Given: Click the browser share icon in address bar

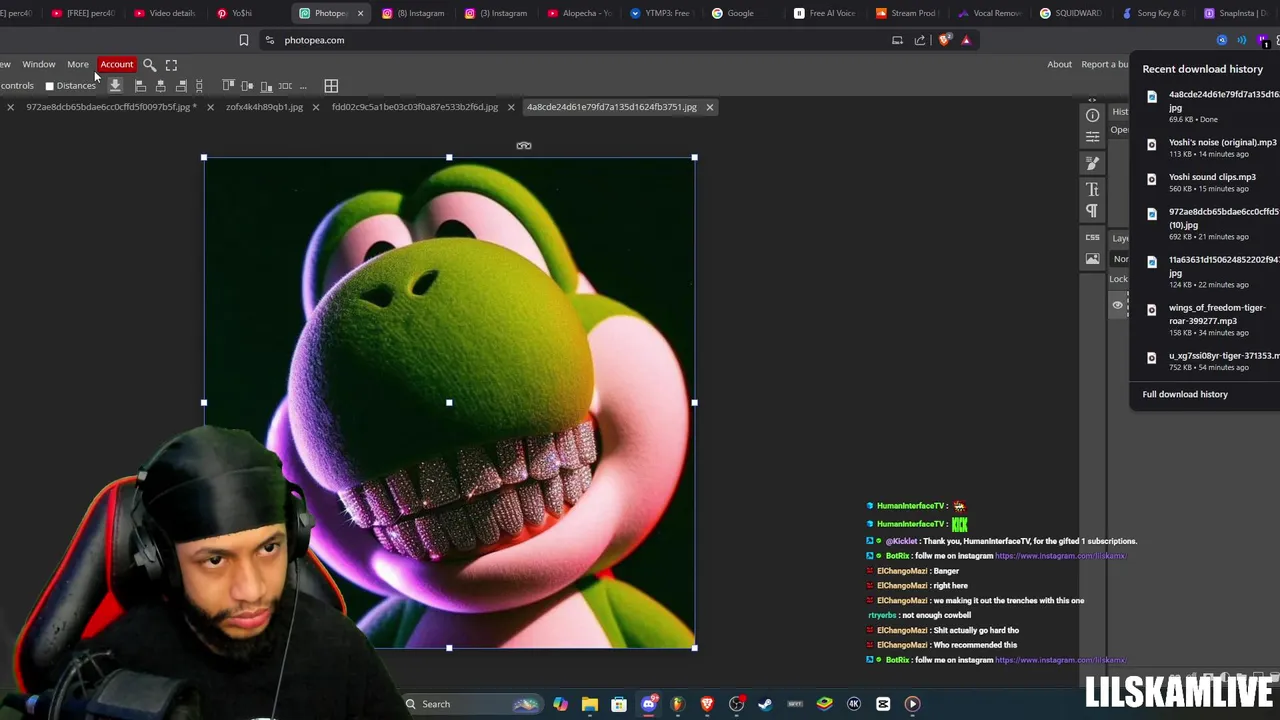Looking at the screenshot, I should click(920, 40).
